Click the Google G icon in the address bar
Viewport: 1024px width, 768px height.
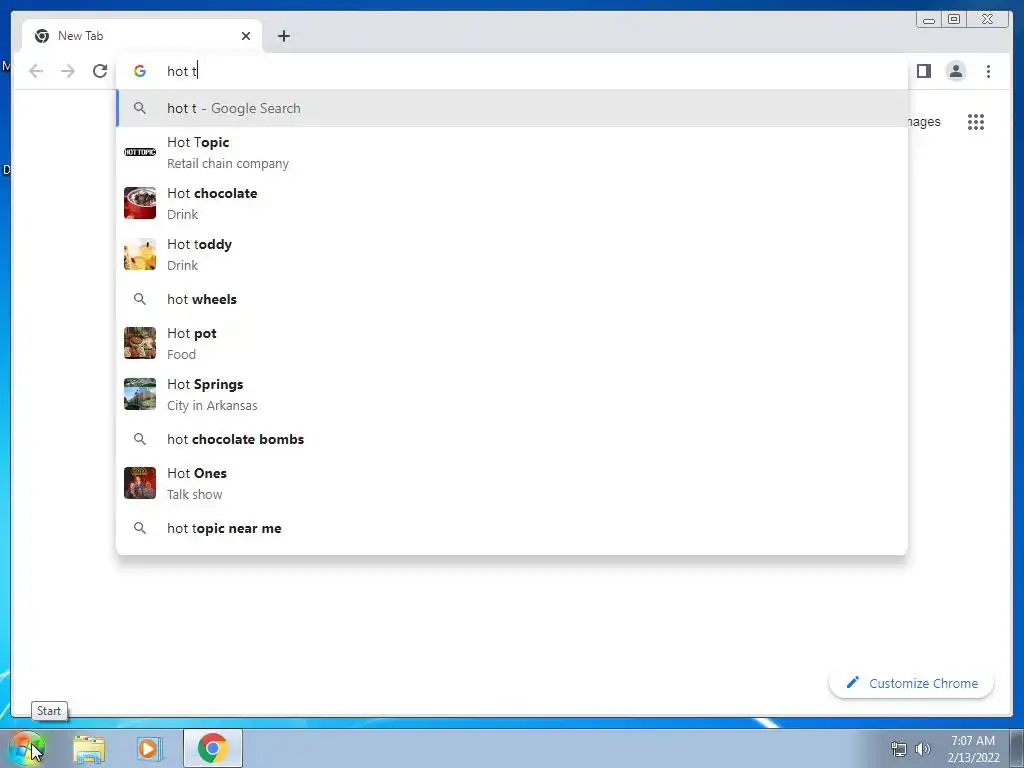[x=140, y=71]
